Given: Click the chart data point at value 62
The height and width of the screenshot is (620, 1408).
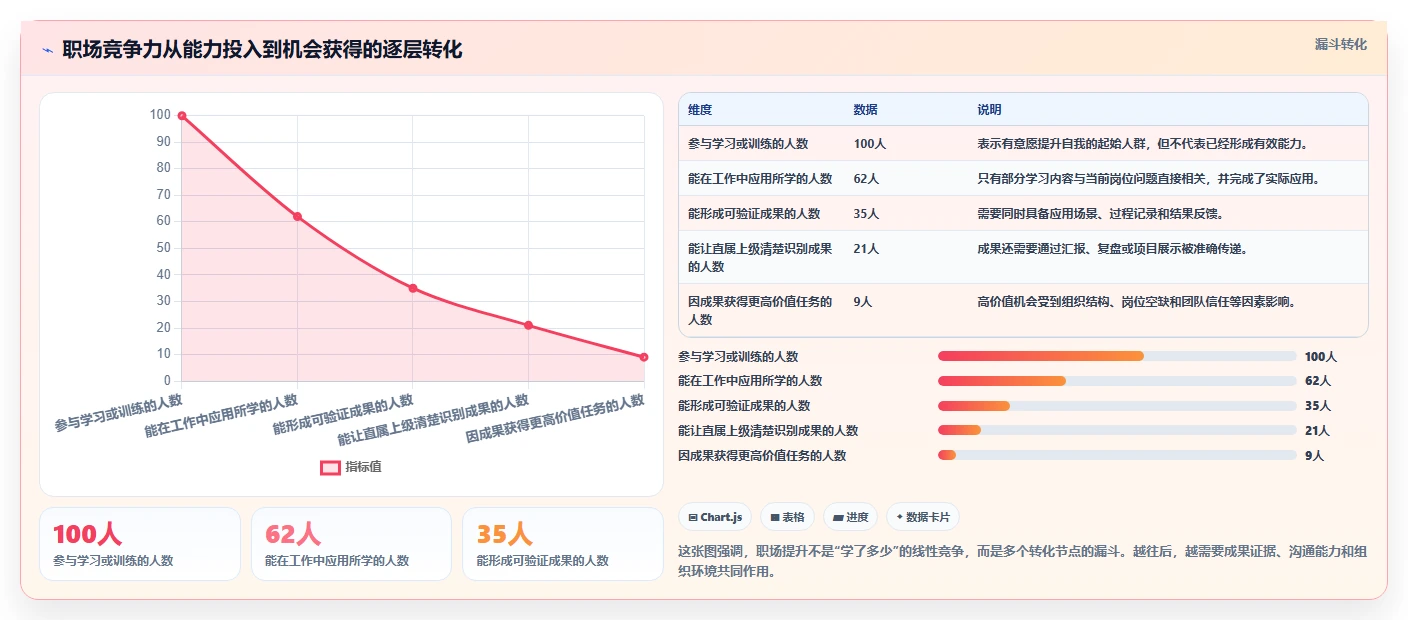Looking at the screenshot, I should tap(297, 217).
